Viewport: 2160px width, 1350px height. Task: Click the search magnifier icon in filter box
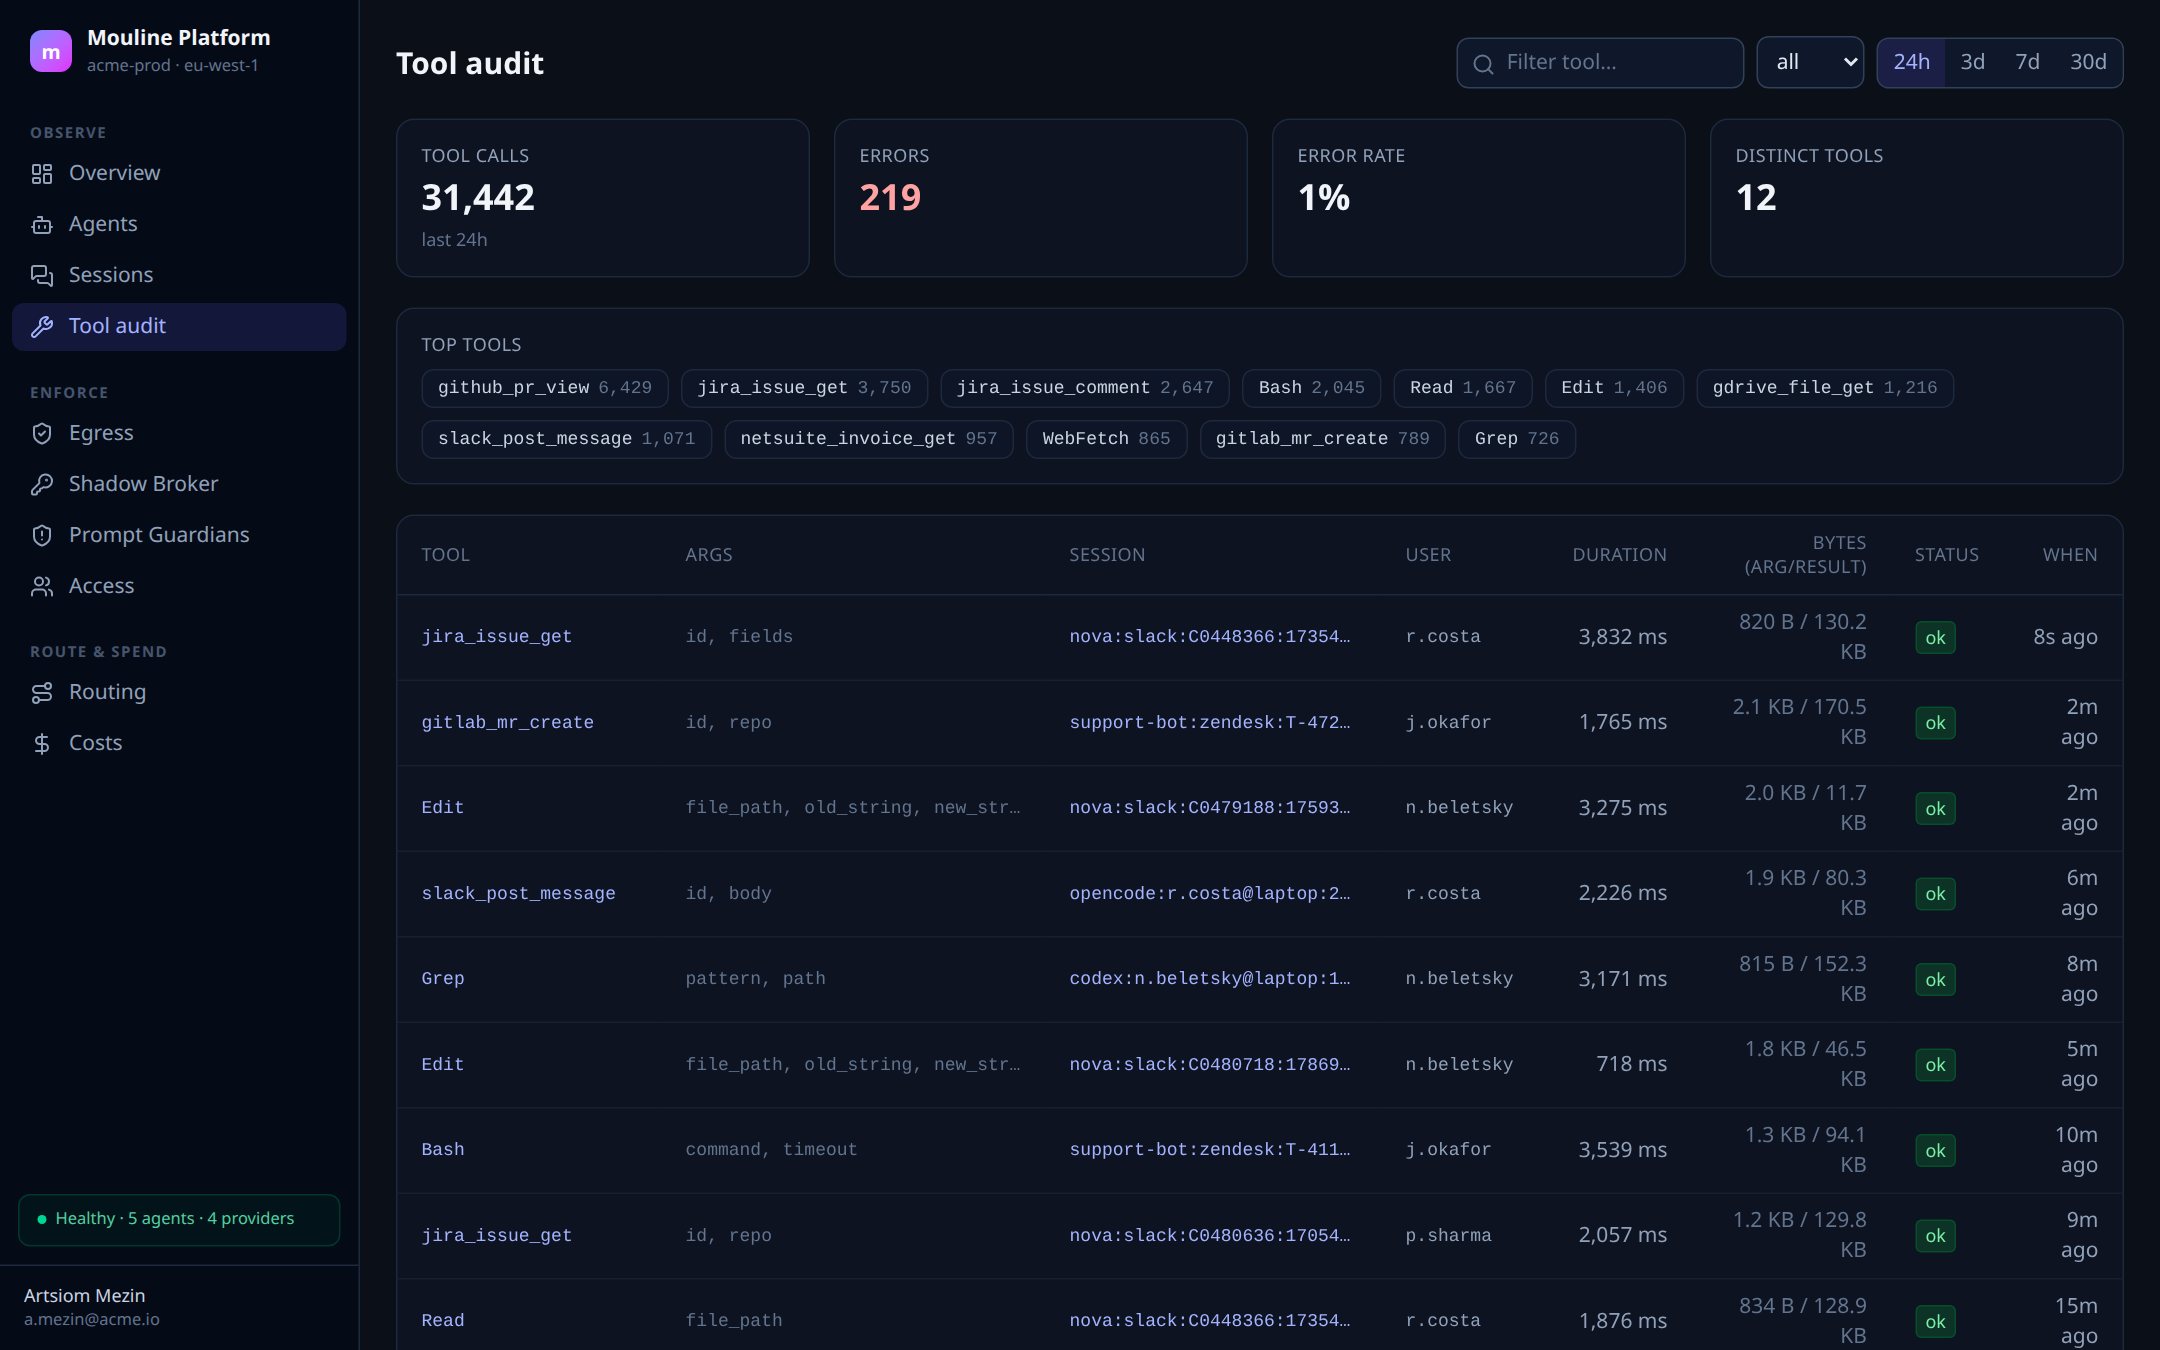tap(1484, 64)
